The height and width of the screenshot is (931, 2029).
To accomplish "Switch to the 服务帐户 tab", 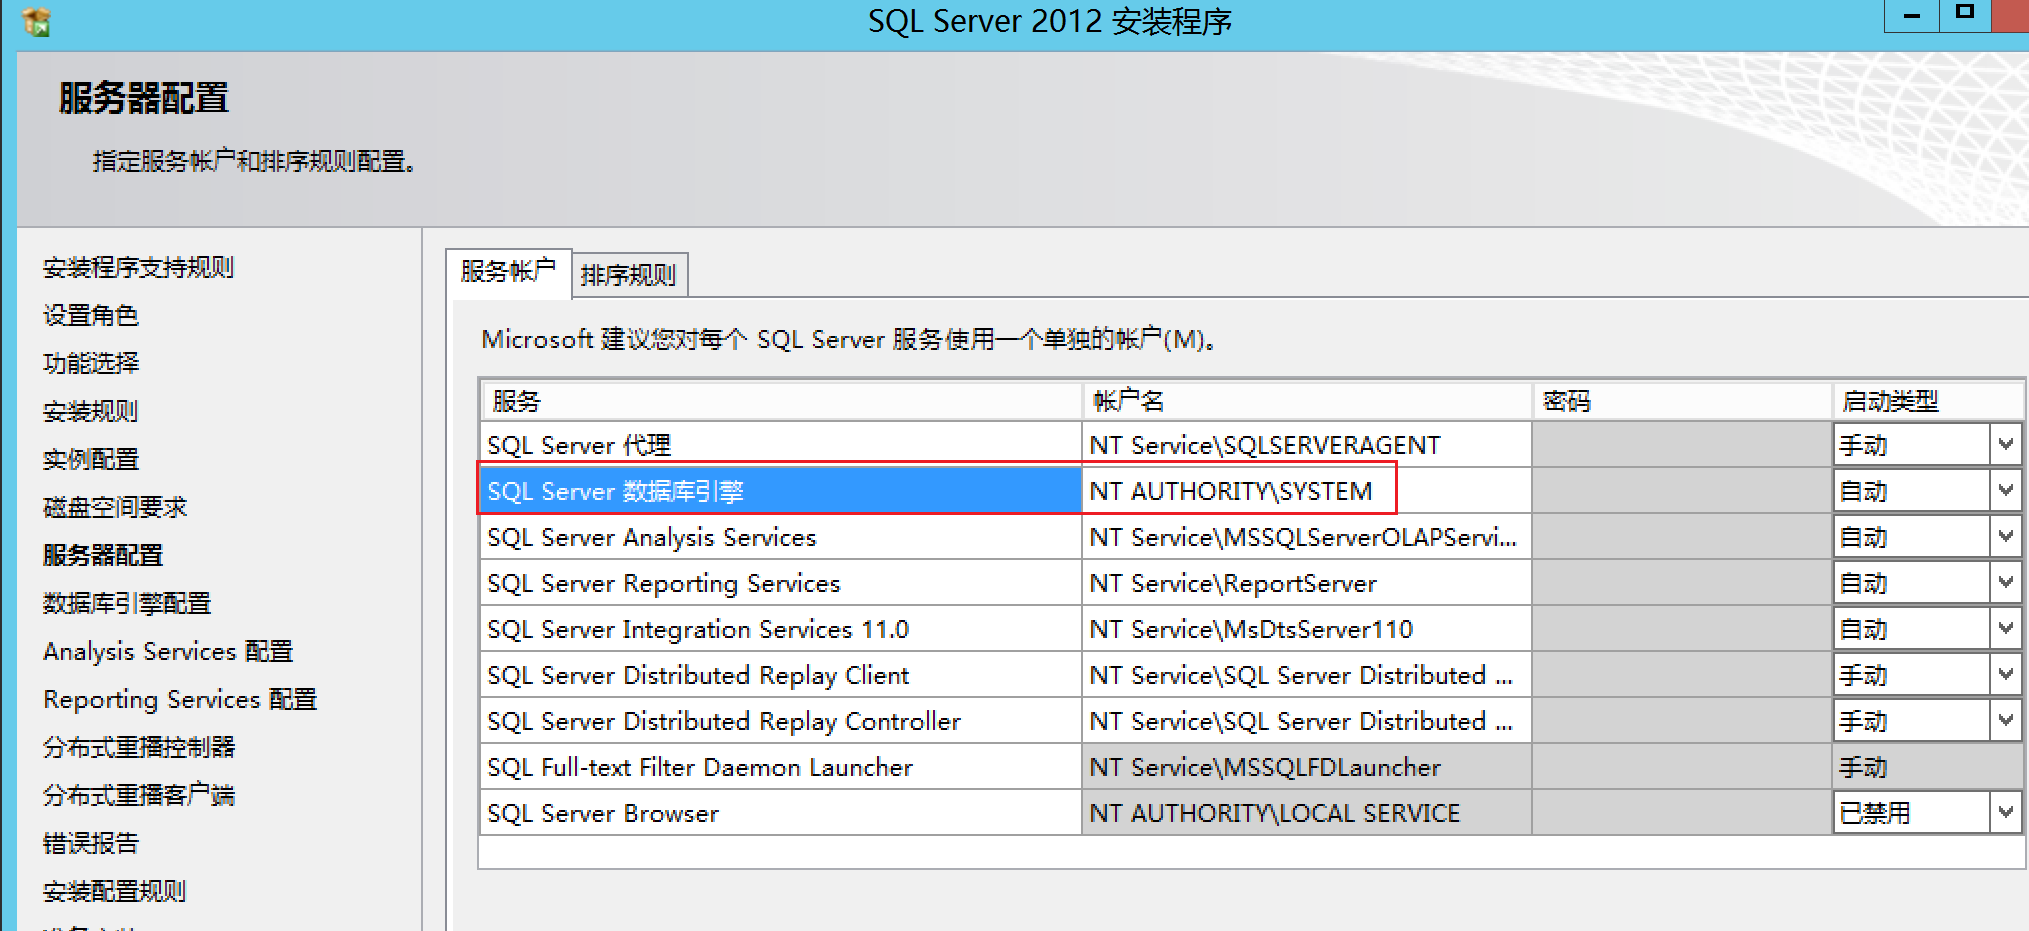I will 509,272.
